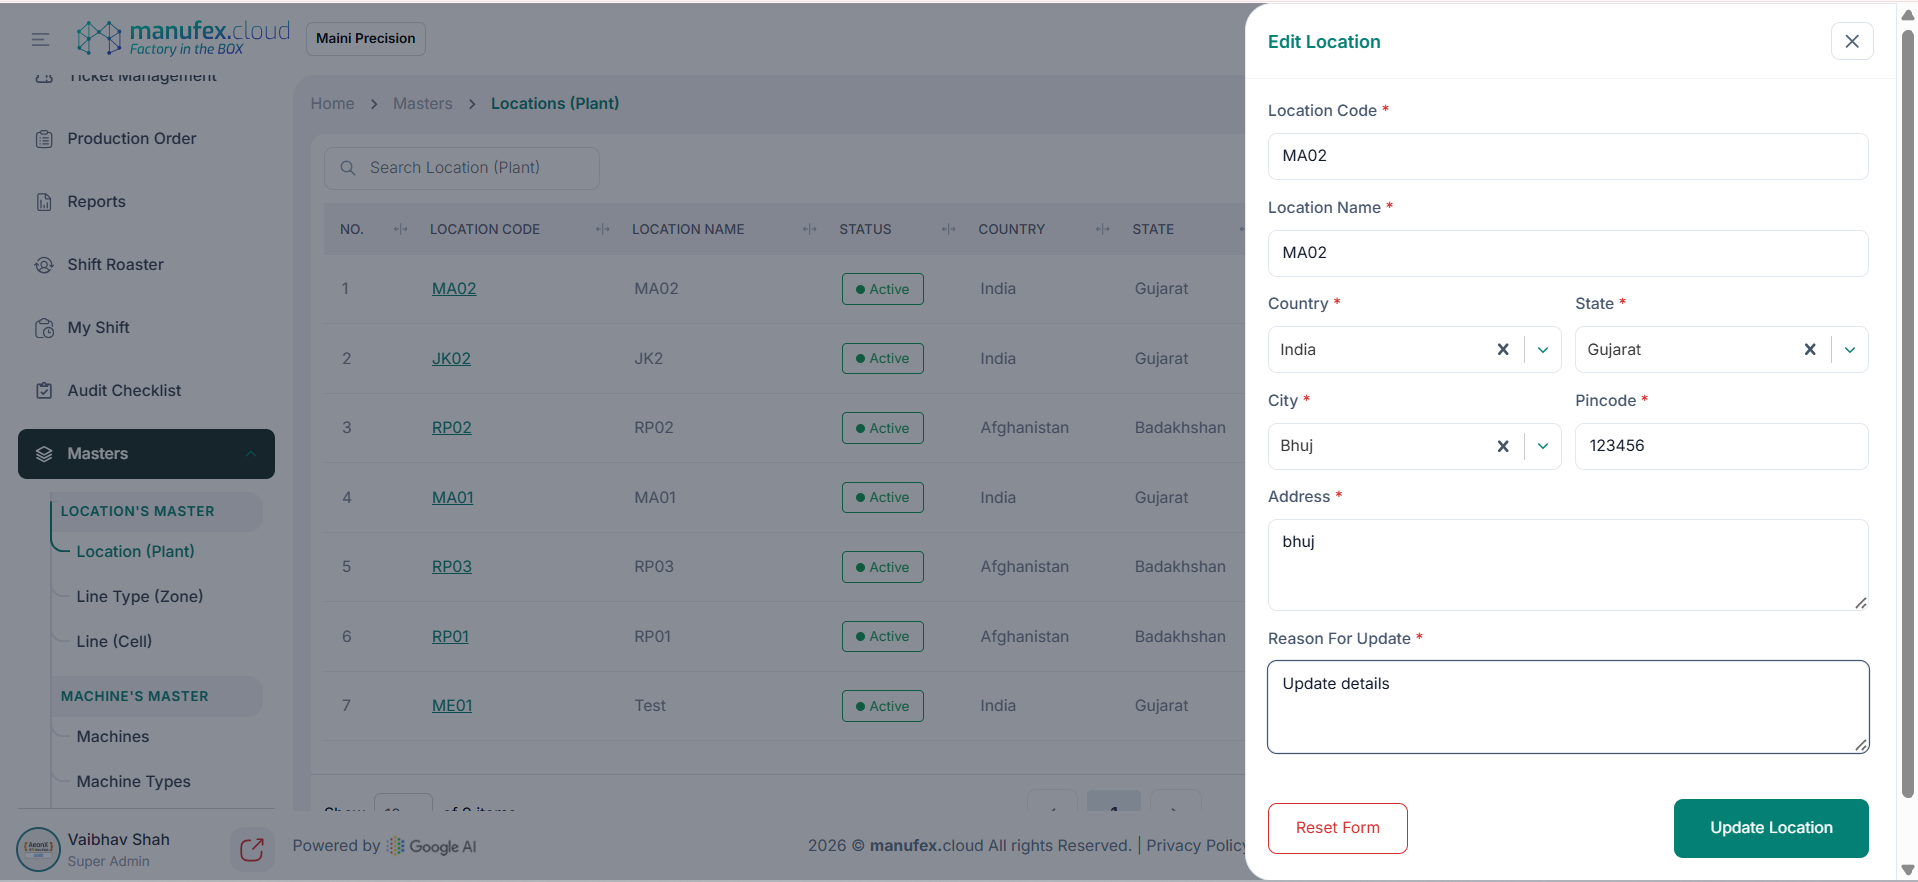Click the Production Order sidebar icon

click(44, 139)
